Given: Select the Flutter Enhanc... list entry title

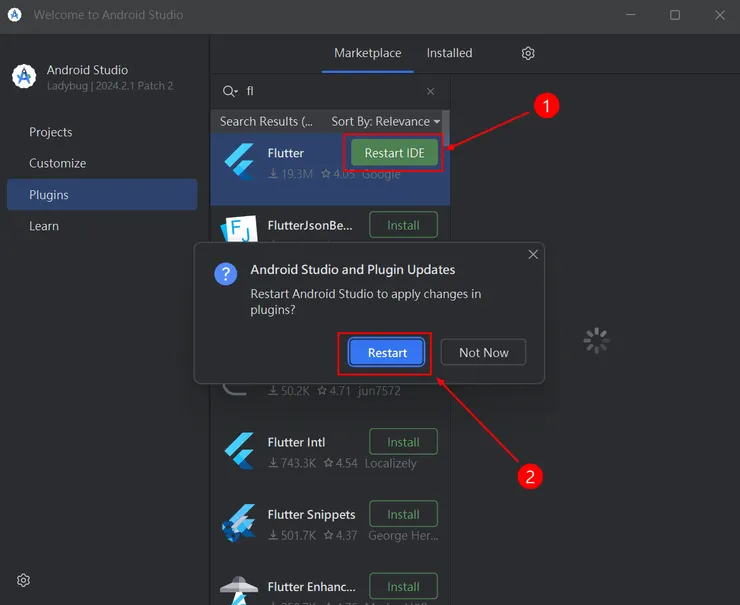Looking at the screenshot, I should click(x=311, y=587).
